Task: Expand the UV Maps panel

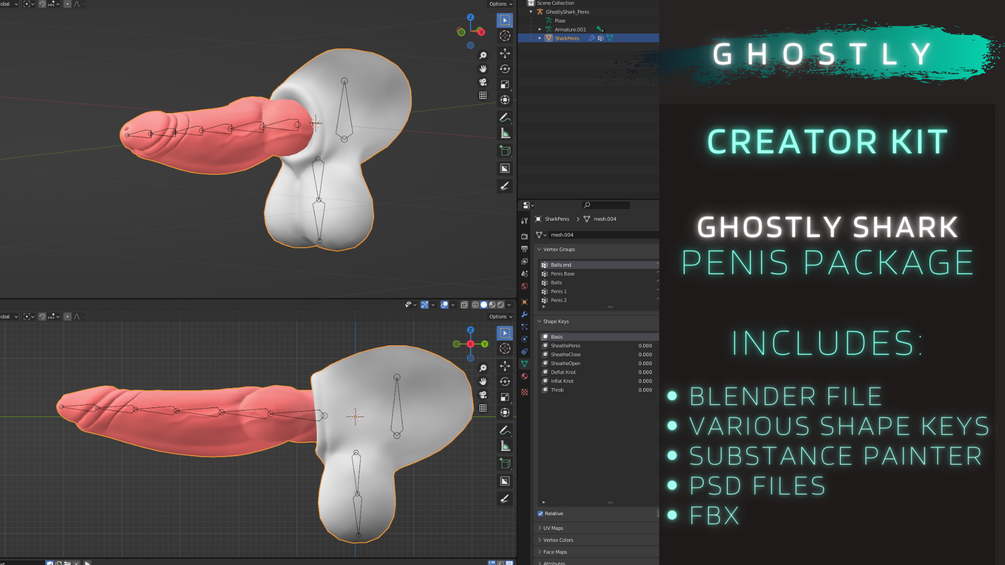Action: pyautogui.click(x=540, y=528)
